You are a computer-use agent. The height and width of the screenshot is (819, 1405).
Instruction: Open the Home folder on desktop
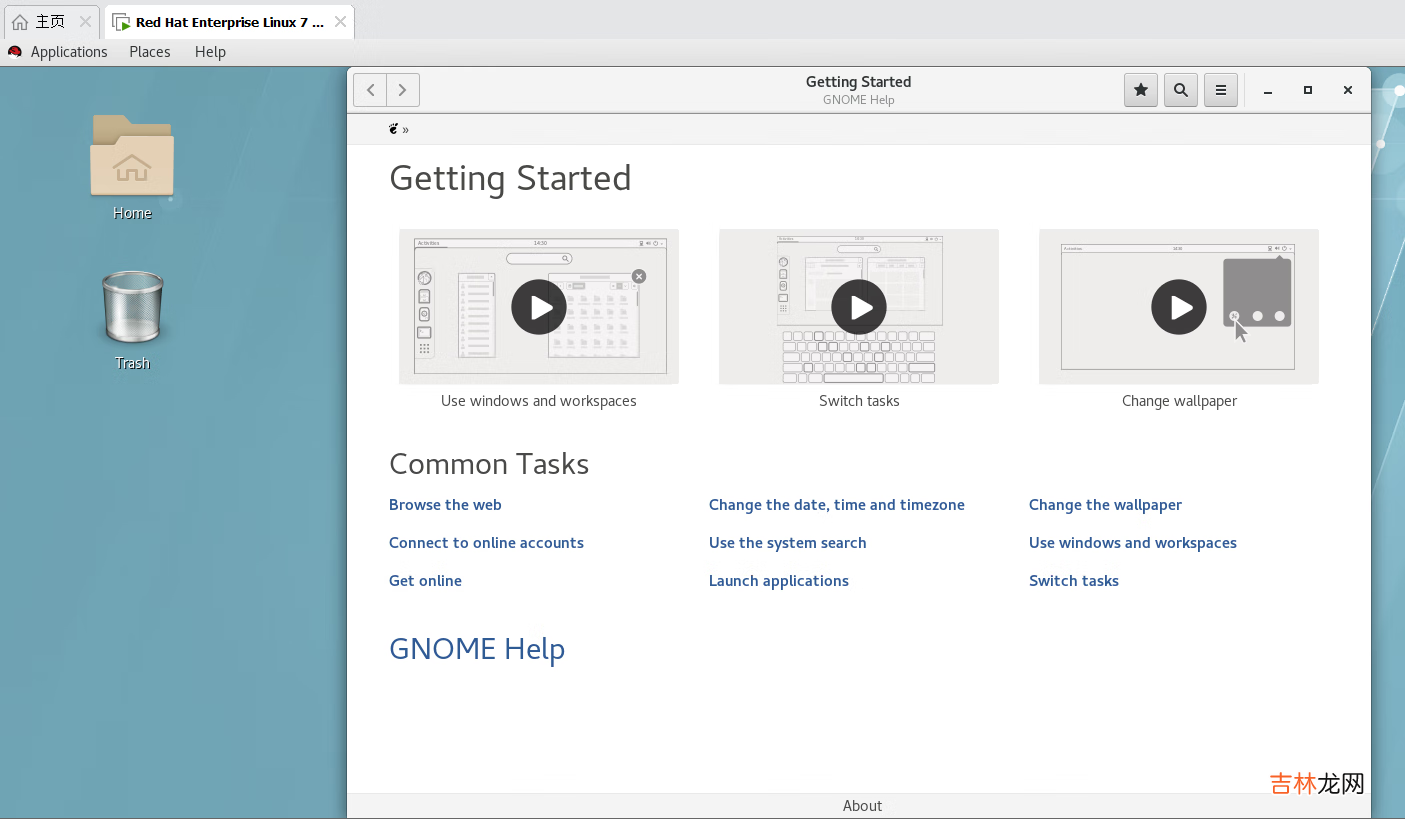[132, 158]
